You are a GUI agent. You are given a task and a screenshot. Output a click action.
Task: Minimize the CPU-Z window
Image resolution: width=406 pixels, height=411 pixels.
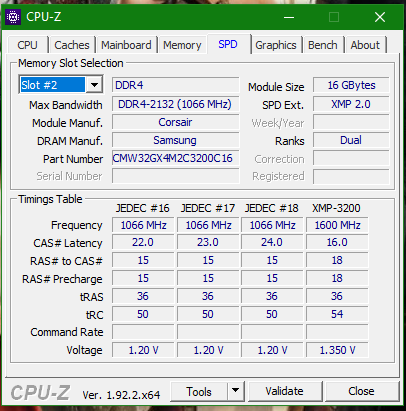[289, 17]
